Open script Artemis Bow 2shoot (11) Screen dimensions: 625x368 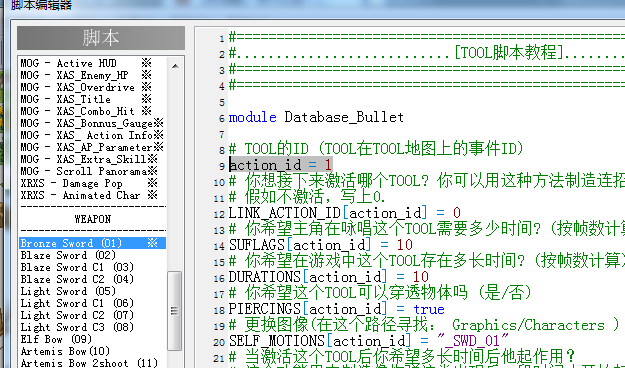(x=92, y=363)
